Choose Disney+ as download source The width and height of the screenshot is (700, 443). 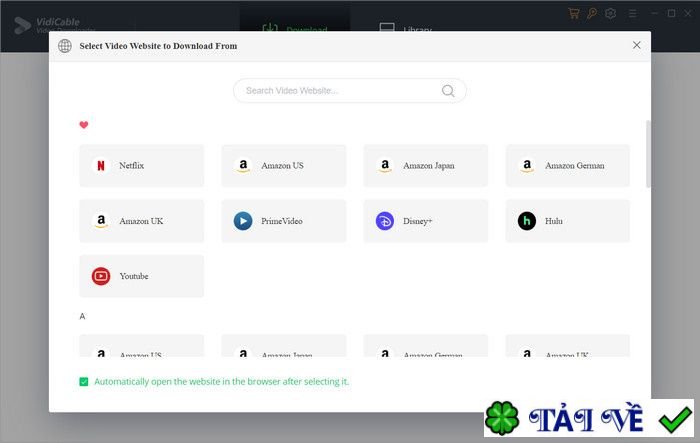pyautogui.click(x=425, y=221)
